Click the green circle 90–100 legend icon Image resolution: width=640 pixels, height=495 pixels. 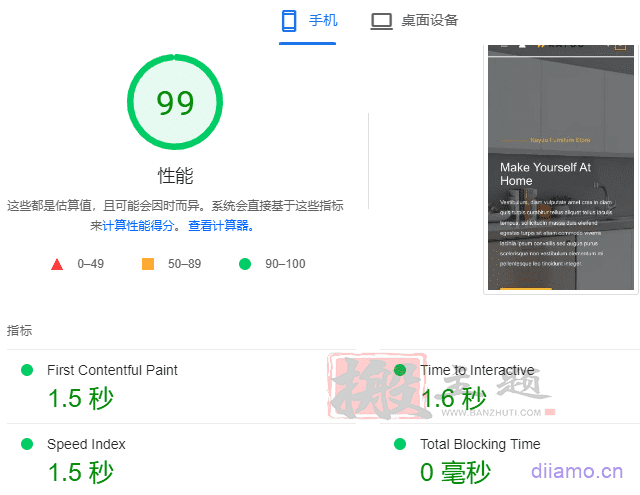click(245, 264)
